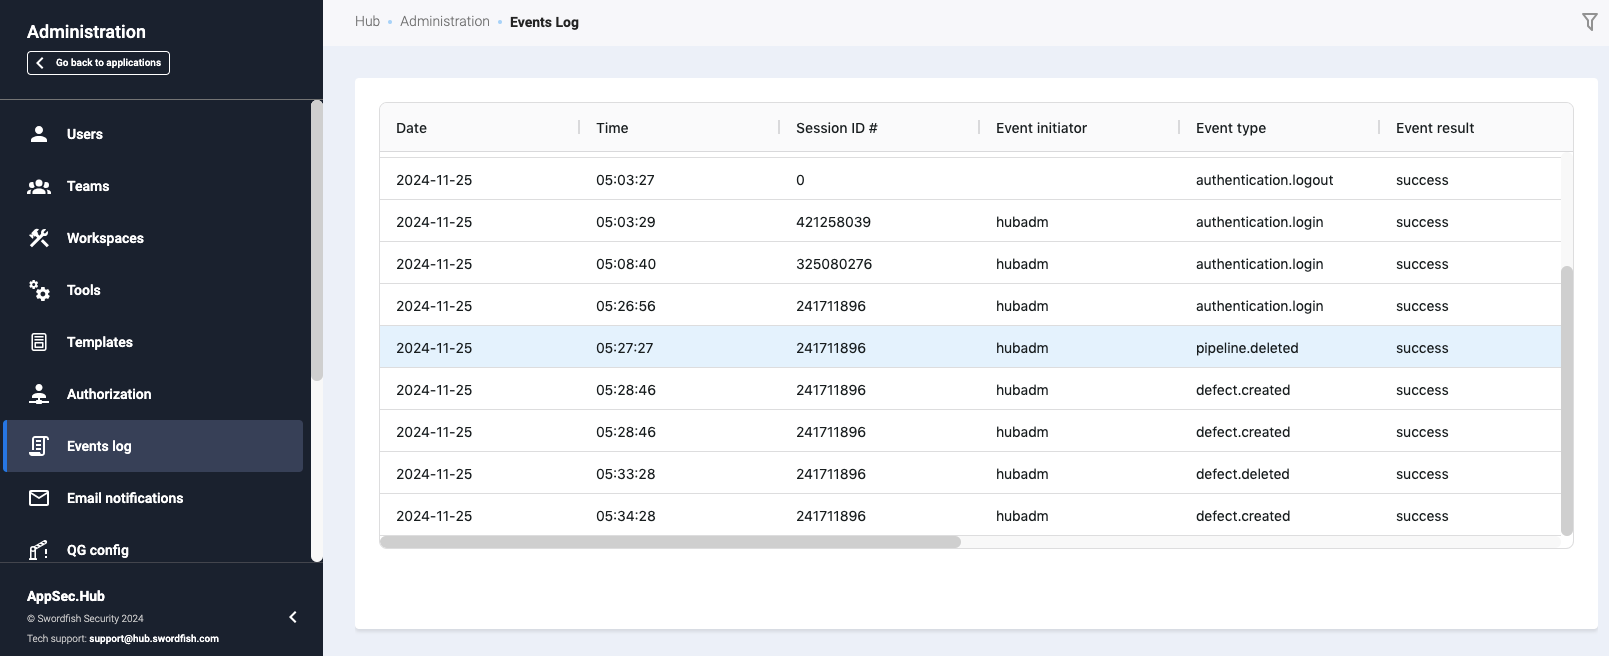Open Workspaces via its tools icon
The image size is (1609, 656).
[x=39, y=238]
